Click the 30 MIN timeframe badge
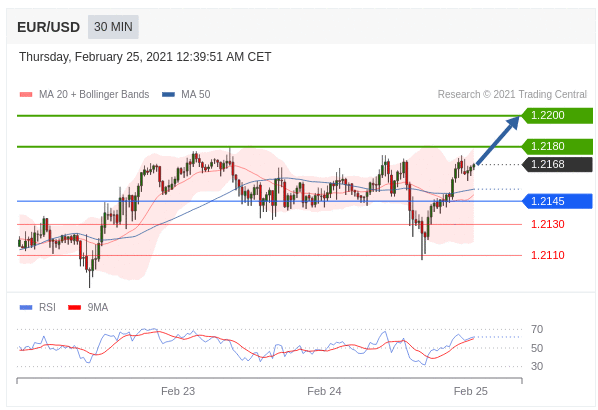Screen dimensions: 598x410 (x=113, y=27)
